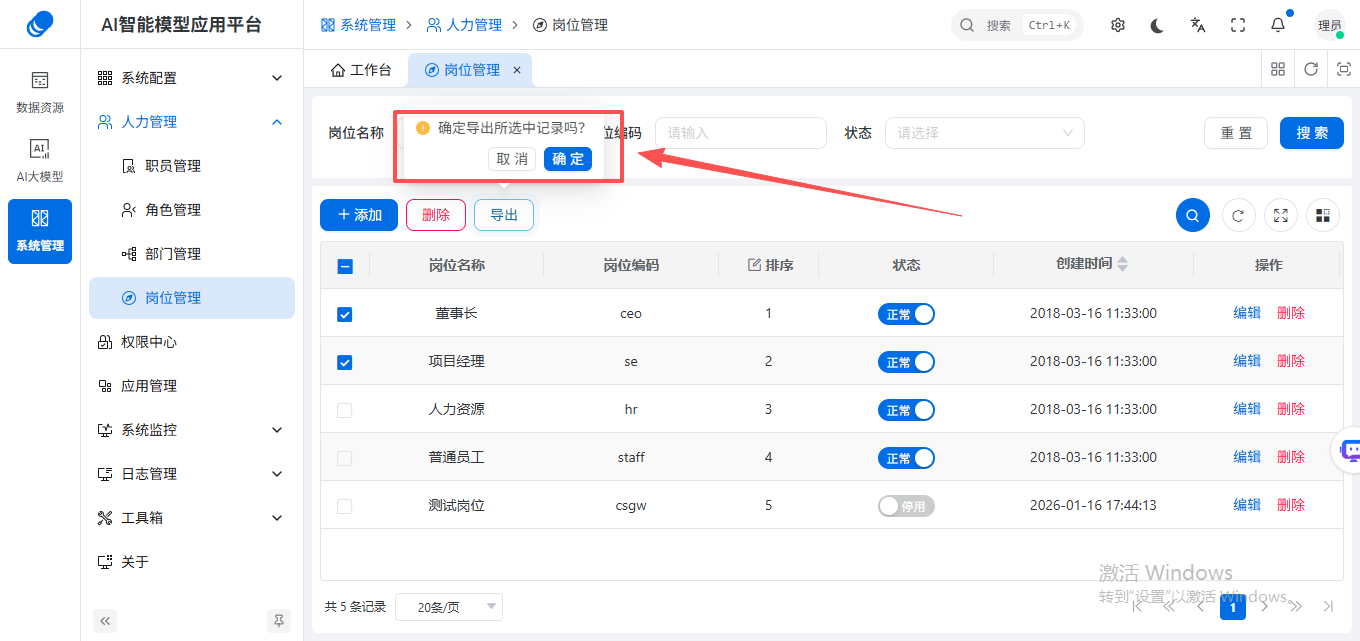Click the platform logo icon
The image size is (1360, 641).
coord(40,24)
